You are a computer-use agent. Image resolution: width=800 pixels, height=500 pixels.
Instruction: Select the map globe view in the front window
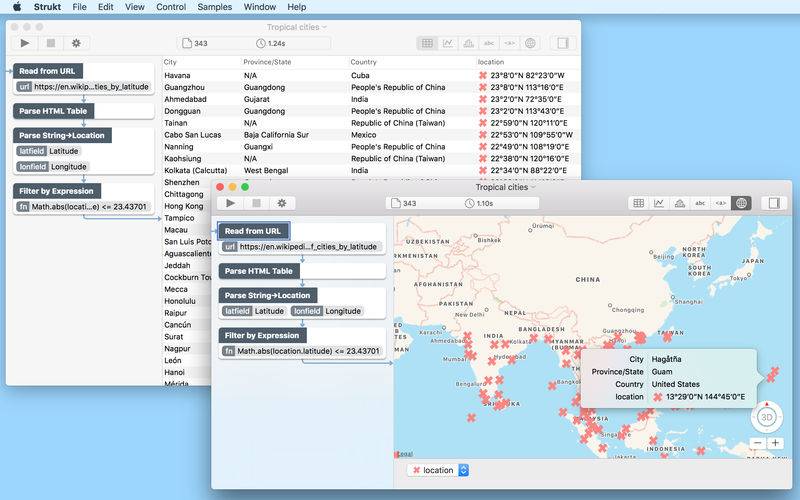pos(741,203)
